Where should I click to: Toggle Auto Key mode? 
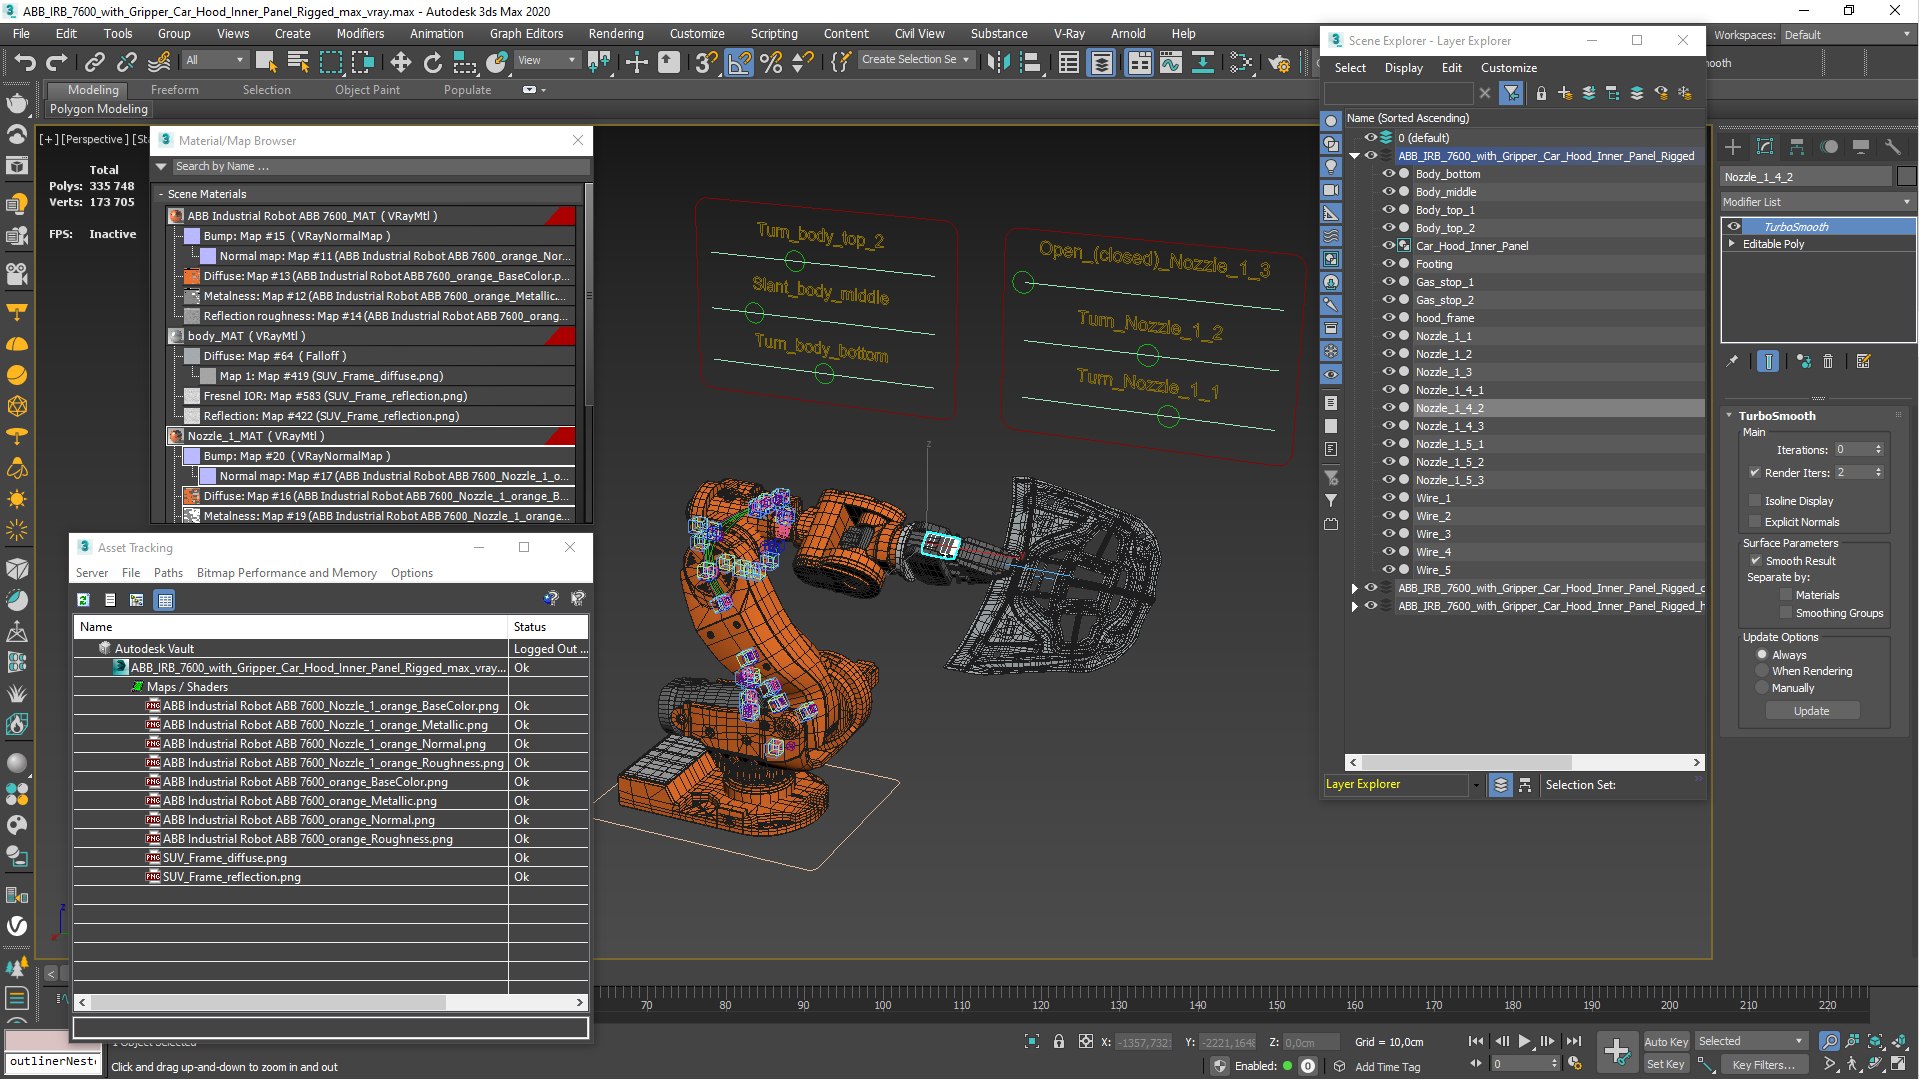point(1665,1041)
